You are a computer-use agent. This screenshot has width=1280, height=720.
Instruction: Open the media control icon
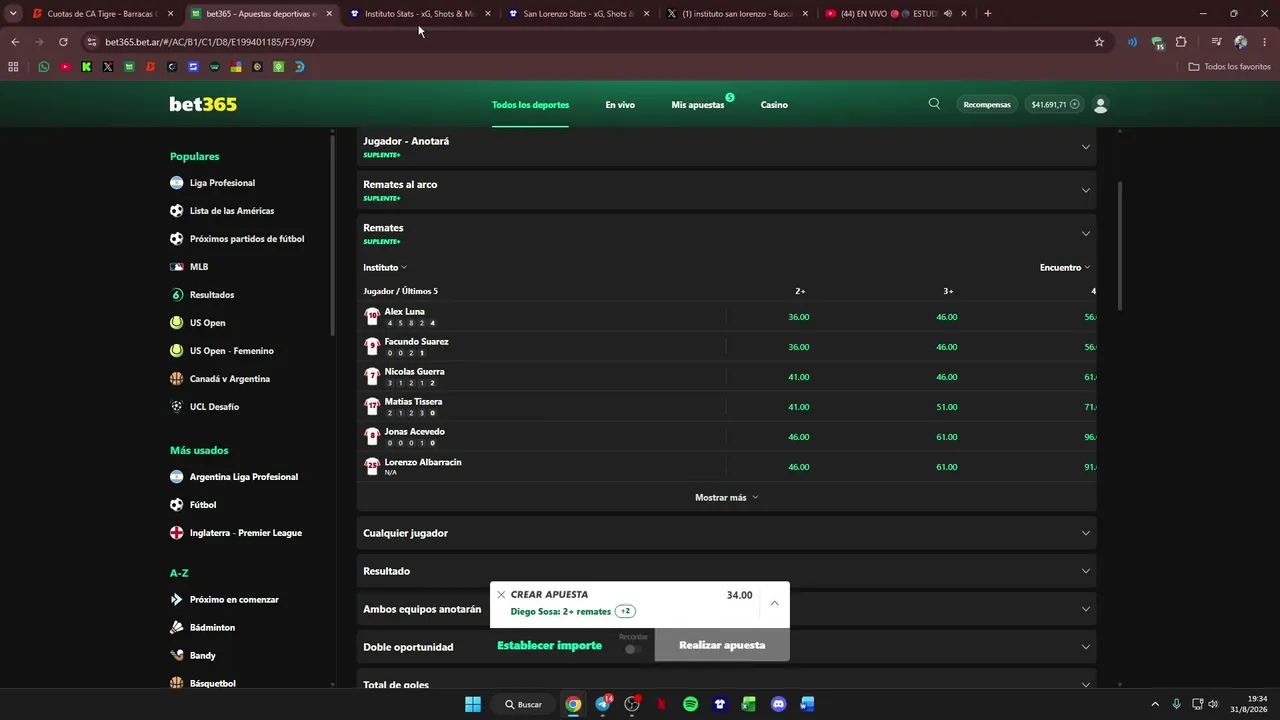tap(1216, 42)
